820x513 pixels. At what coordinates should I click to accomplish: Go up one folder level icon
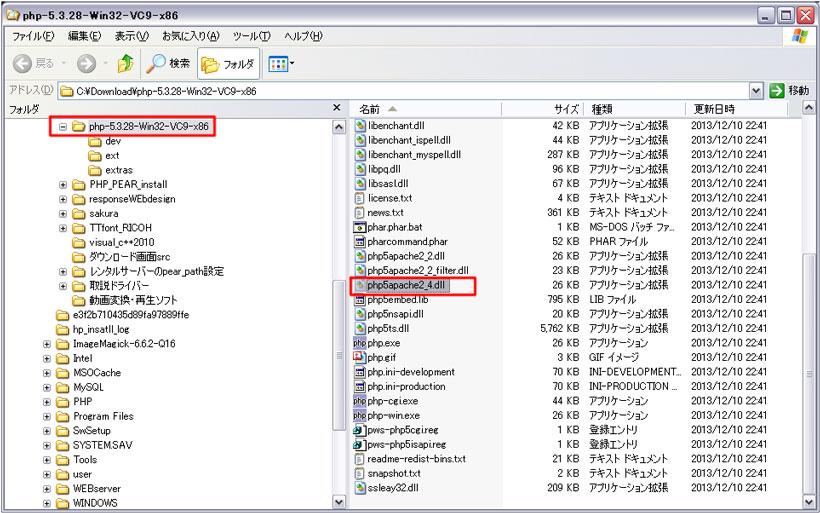pyautogui.click(x=126, y=63)
